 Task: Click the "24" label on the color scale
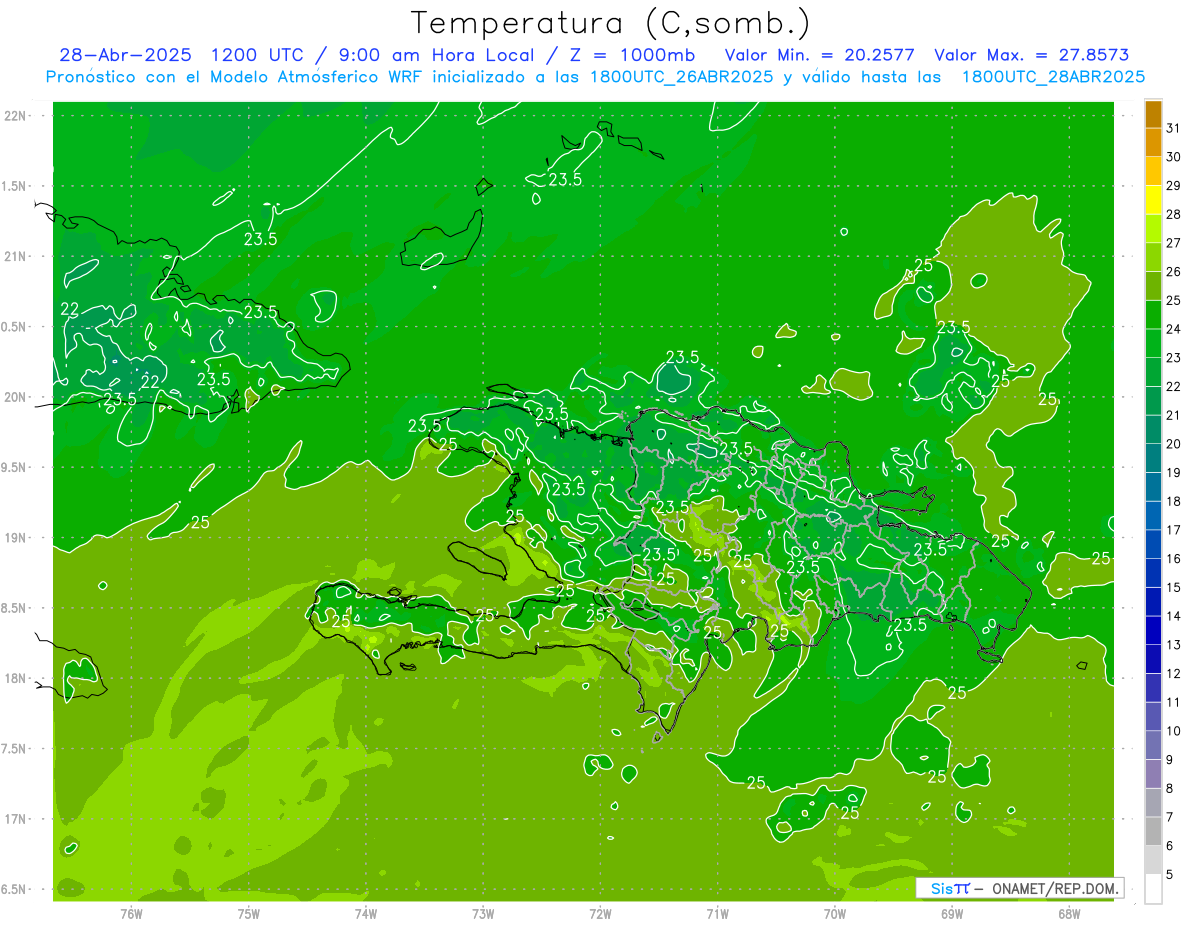pos(1173,329)
